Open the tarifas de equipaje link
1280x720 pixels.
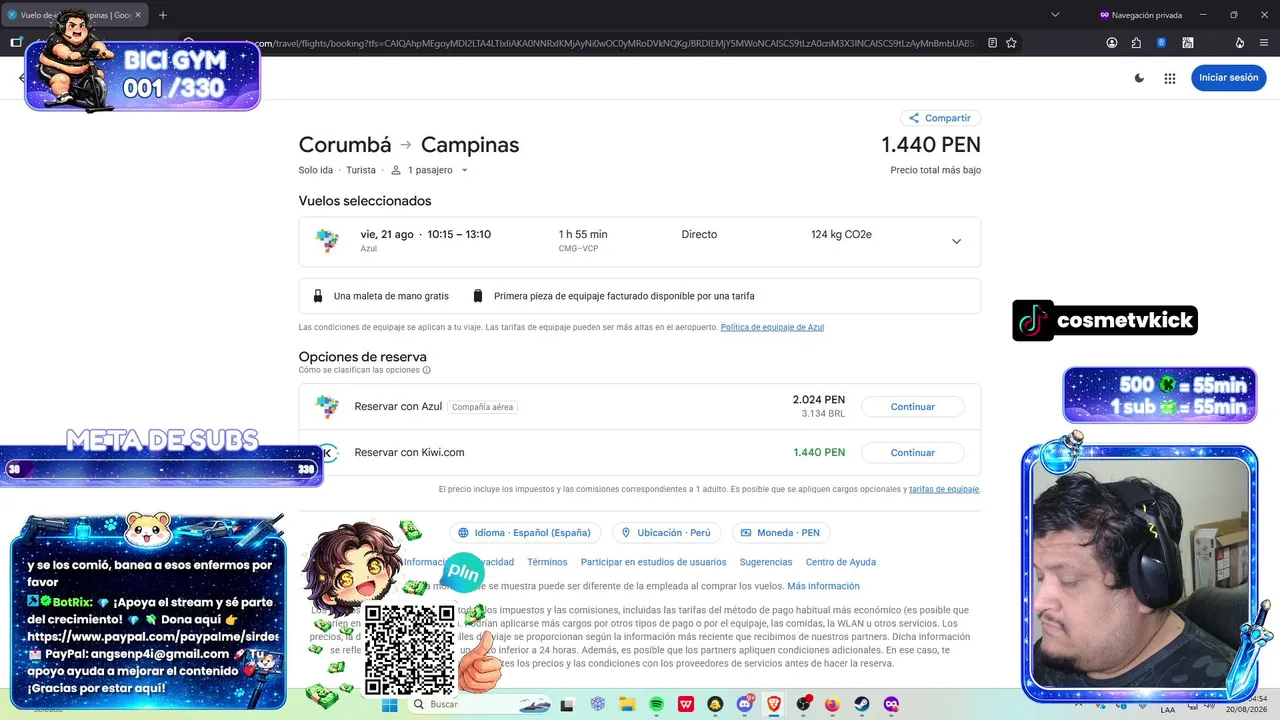click(944, 489)
